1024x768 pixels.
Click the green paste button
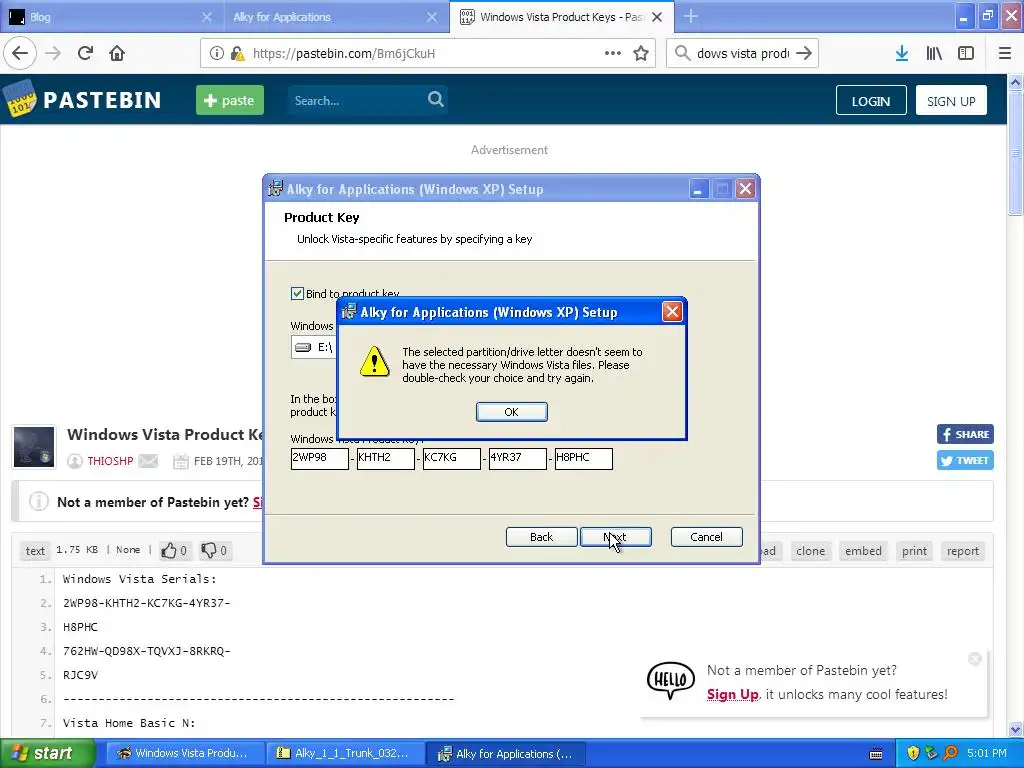230,100
